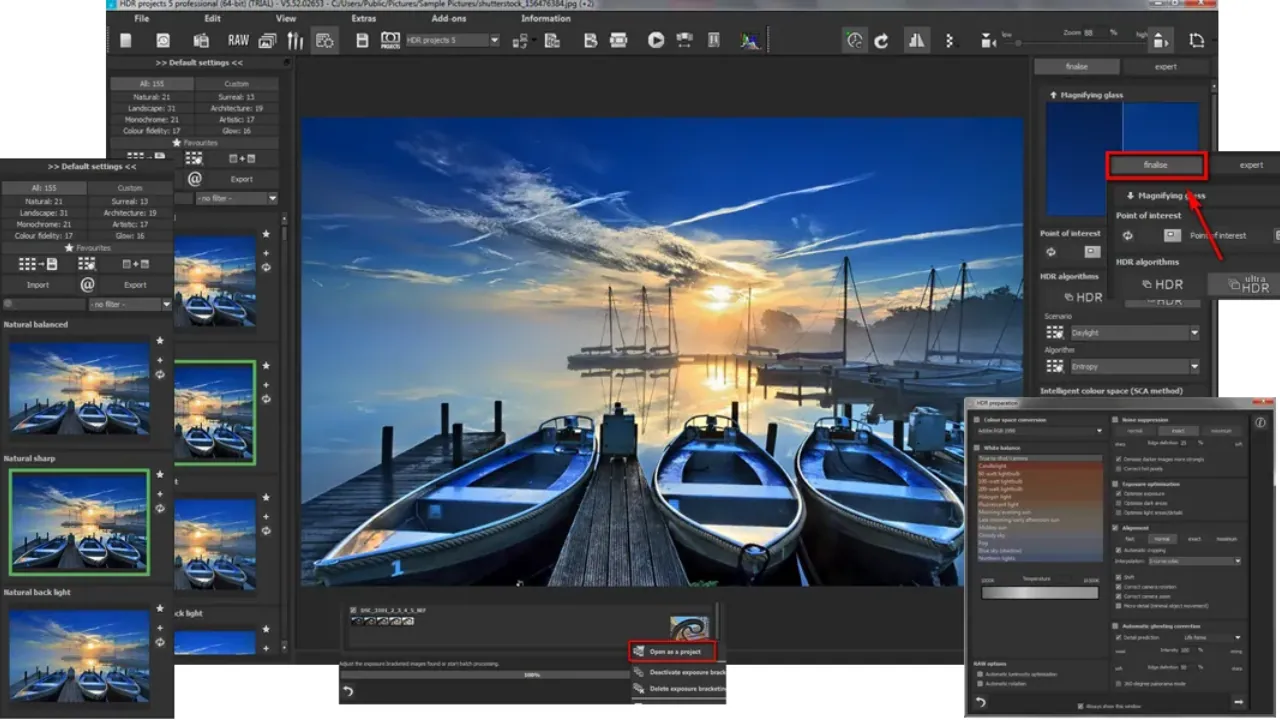Set Noise suppression to maximum
Image resolution: width=1280 pixels, height=720 pixels.
pyautogui.click(x=1221, y=431)
